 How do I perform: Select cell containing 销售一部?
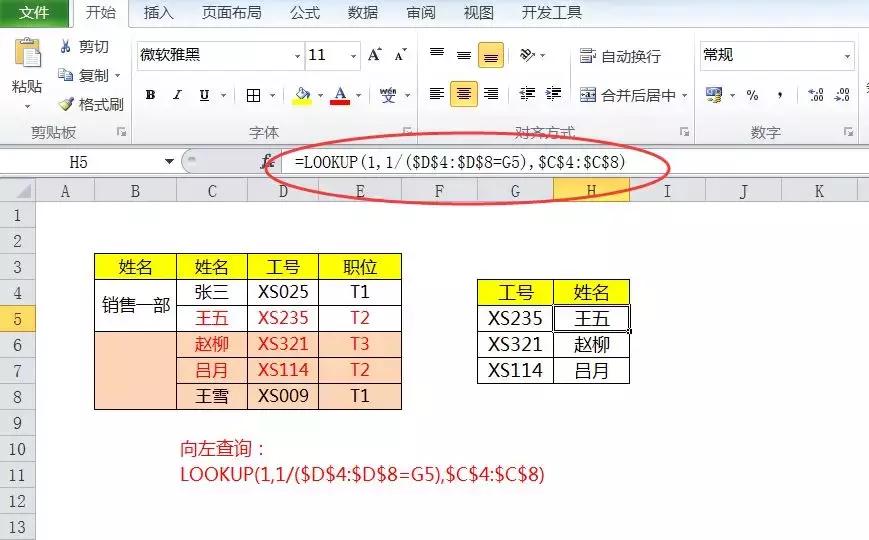136,305
